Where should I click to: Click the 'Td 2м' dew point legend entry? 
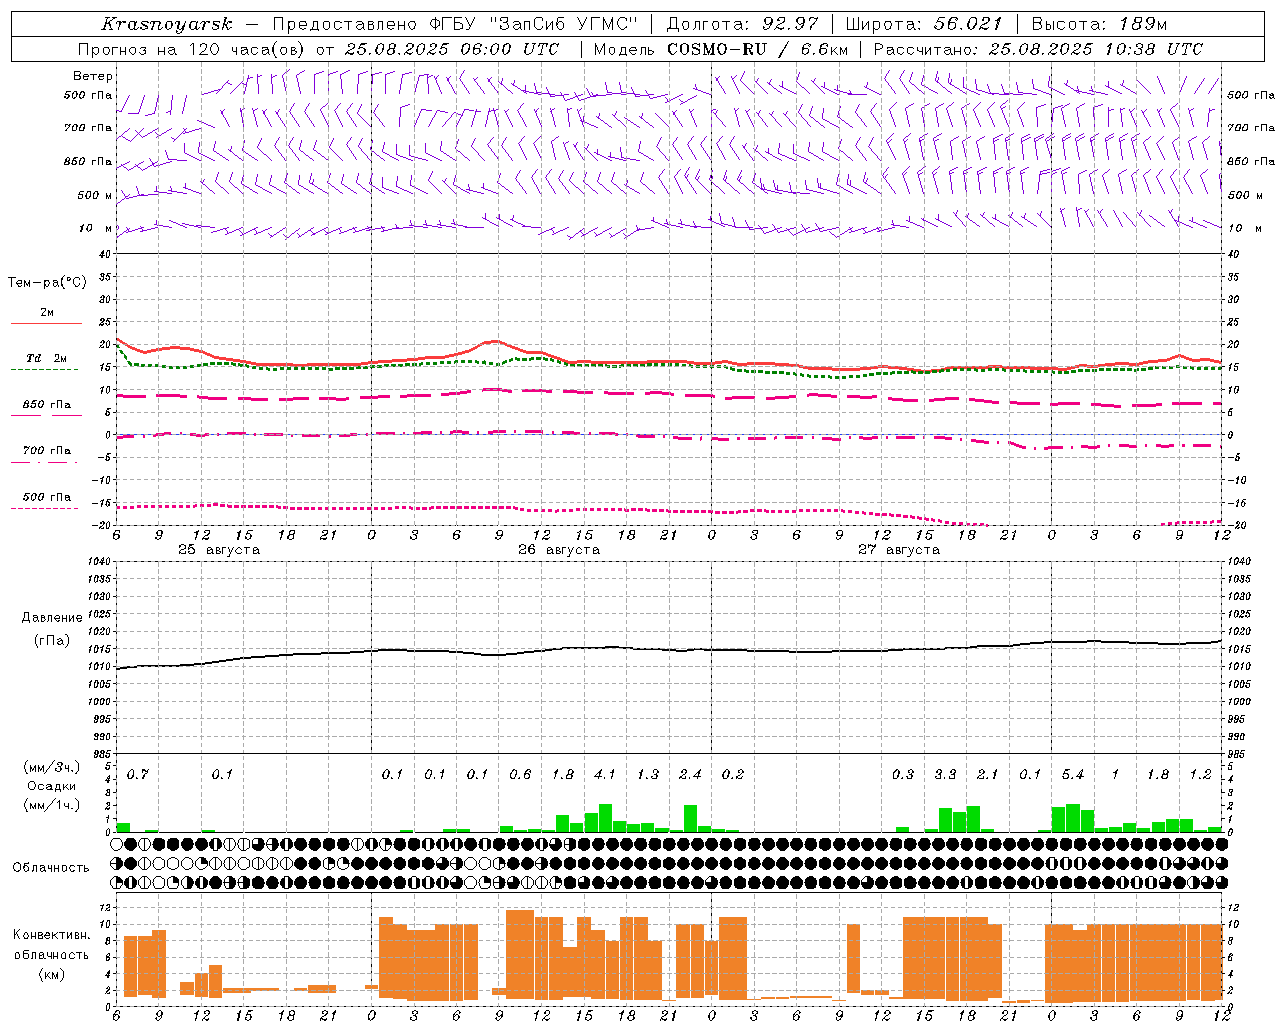(x=47, y=358)
